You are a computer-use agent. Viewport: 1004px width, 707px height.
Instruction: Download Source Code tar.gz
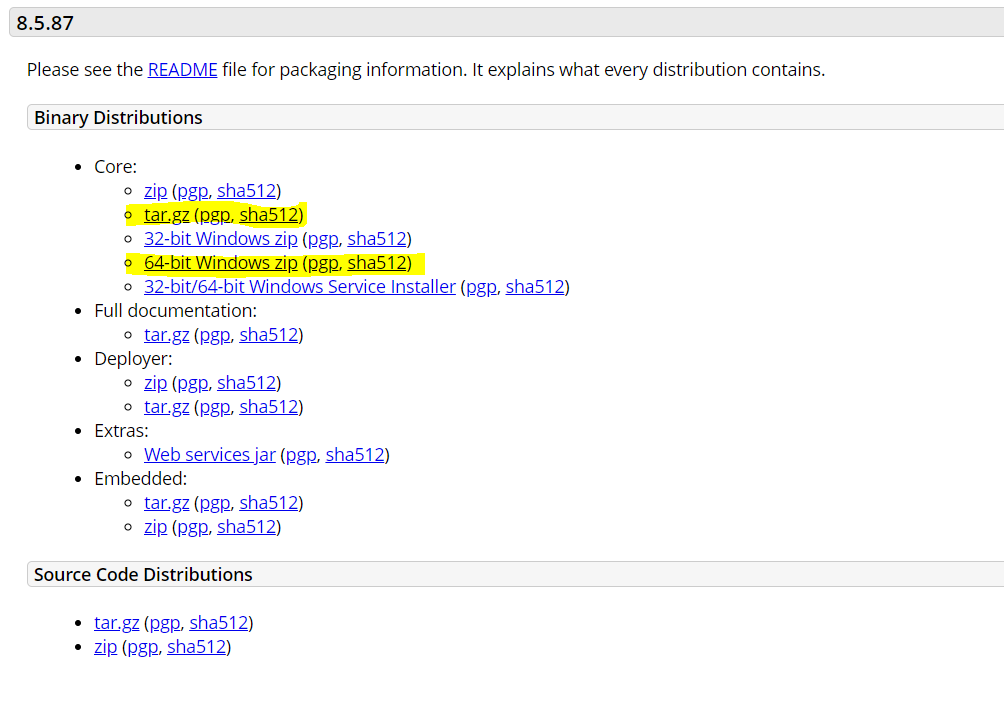point(117,623)
